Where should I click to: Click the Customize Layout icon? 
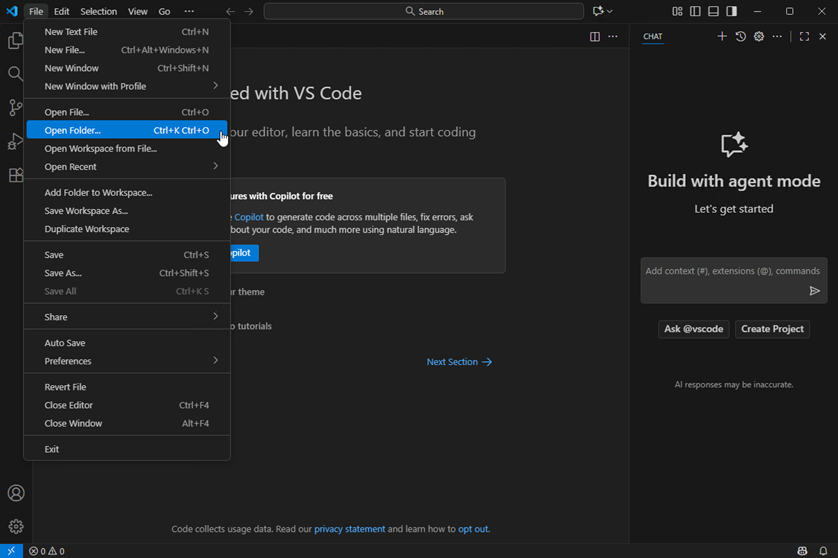(x=677, y=11)
